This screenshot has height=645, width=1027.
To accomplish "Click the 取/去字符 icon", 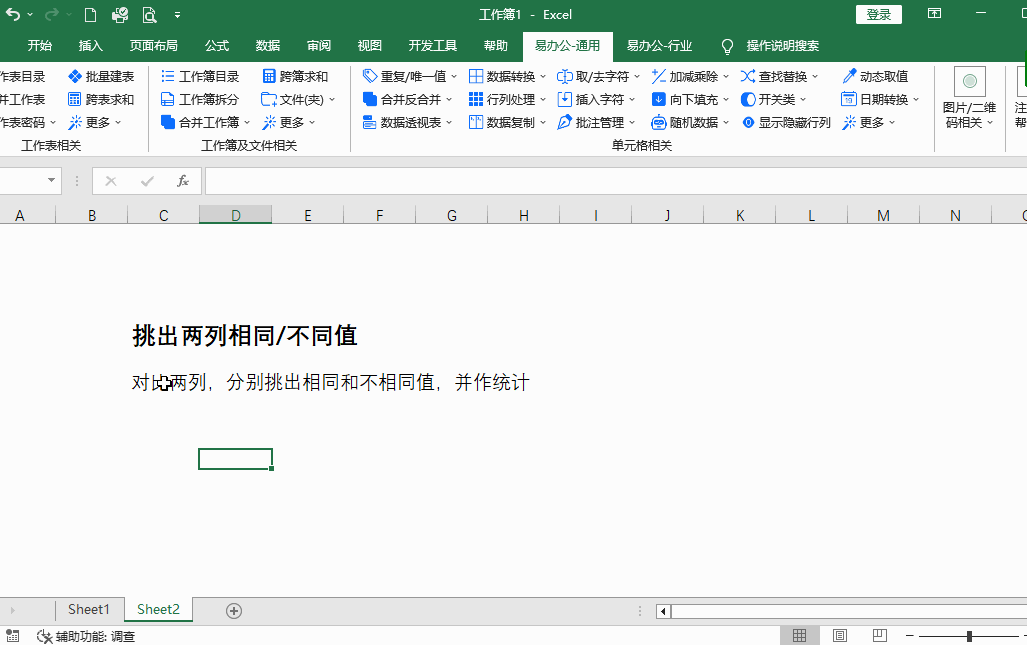I will [564, 77].
